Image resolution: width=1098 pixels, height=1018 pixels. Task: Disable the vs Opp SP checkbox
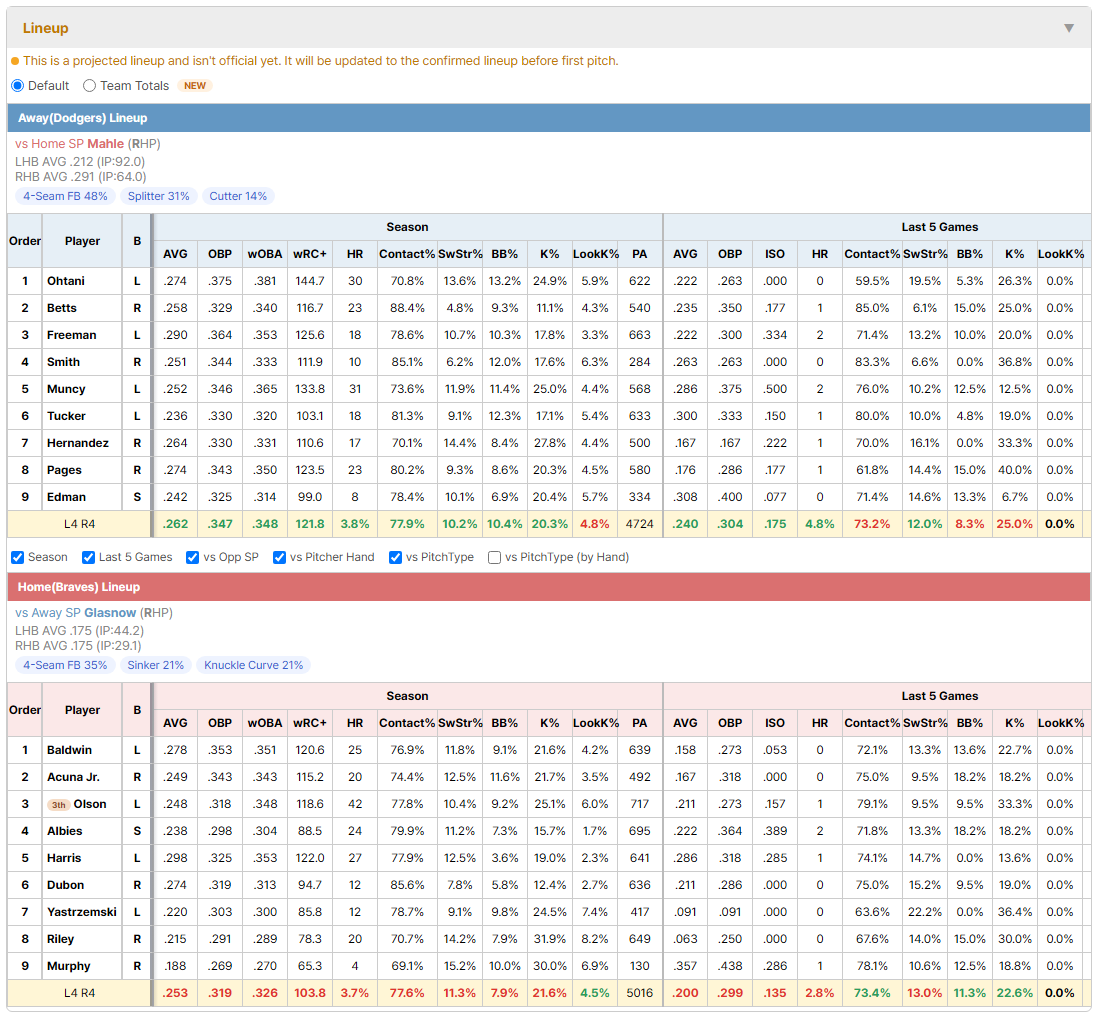point(193,557)
